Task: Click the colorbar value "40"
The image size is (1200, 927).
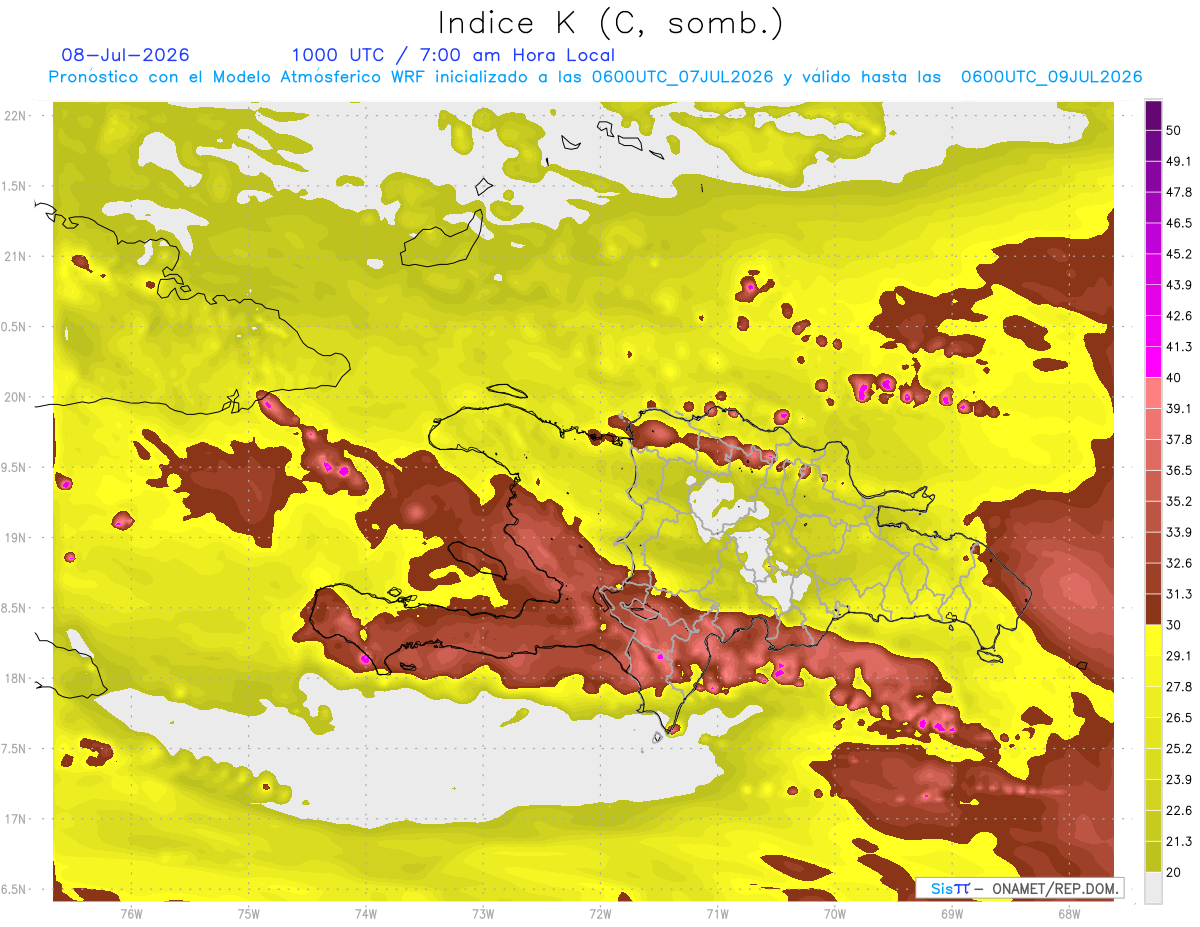Action: coord(1174,378)
